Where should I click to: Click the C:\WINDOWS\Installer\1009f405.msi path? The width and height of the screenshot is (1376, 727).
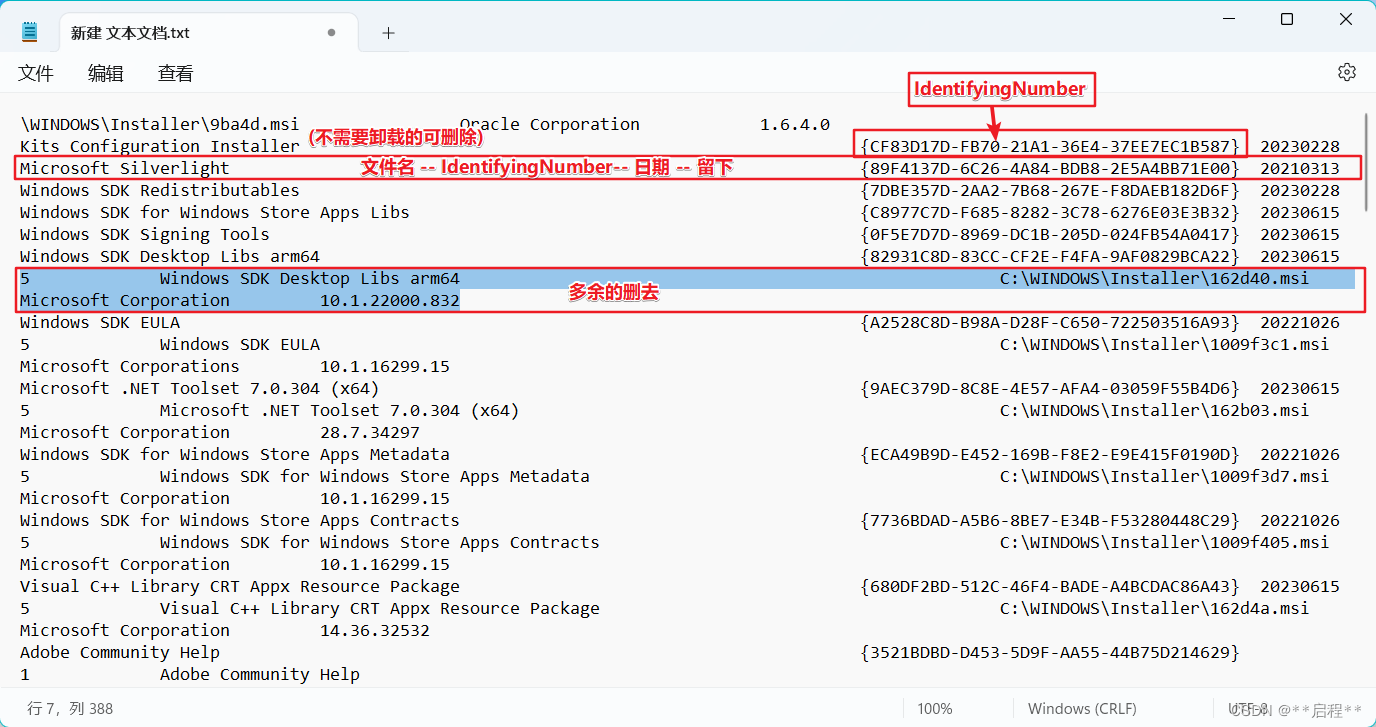pos(1165,542)
